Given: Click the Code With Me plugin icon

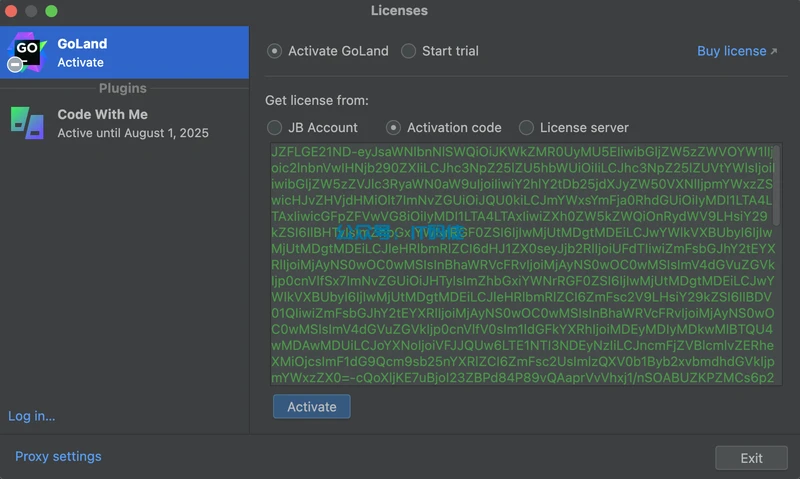Looking at the screenshot, I should pyautogui.click(x=27, y=123).
